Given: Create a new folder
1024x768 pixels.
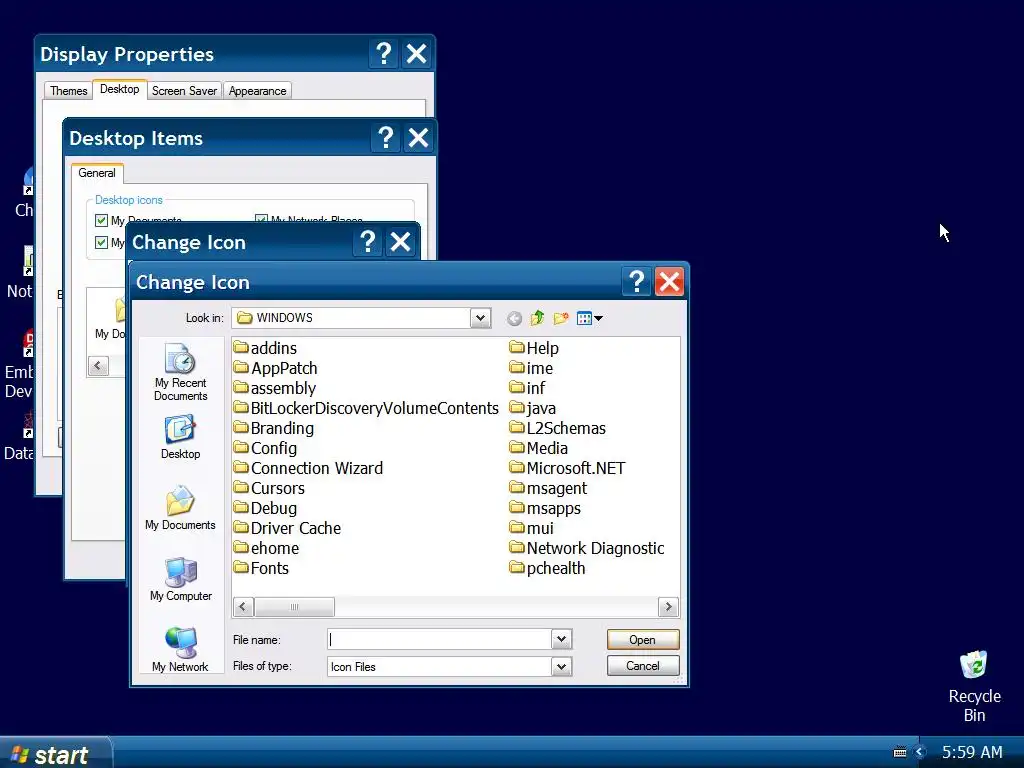Looking at the screenshot, I should pyautogui.click(x=560, y=318).
